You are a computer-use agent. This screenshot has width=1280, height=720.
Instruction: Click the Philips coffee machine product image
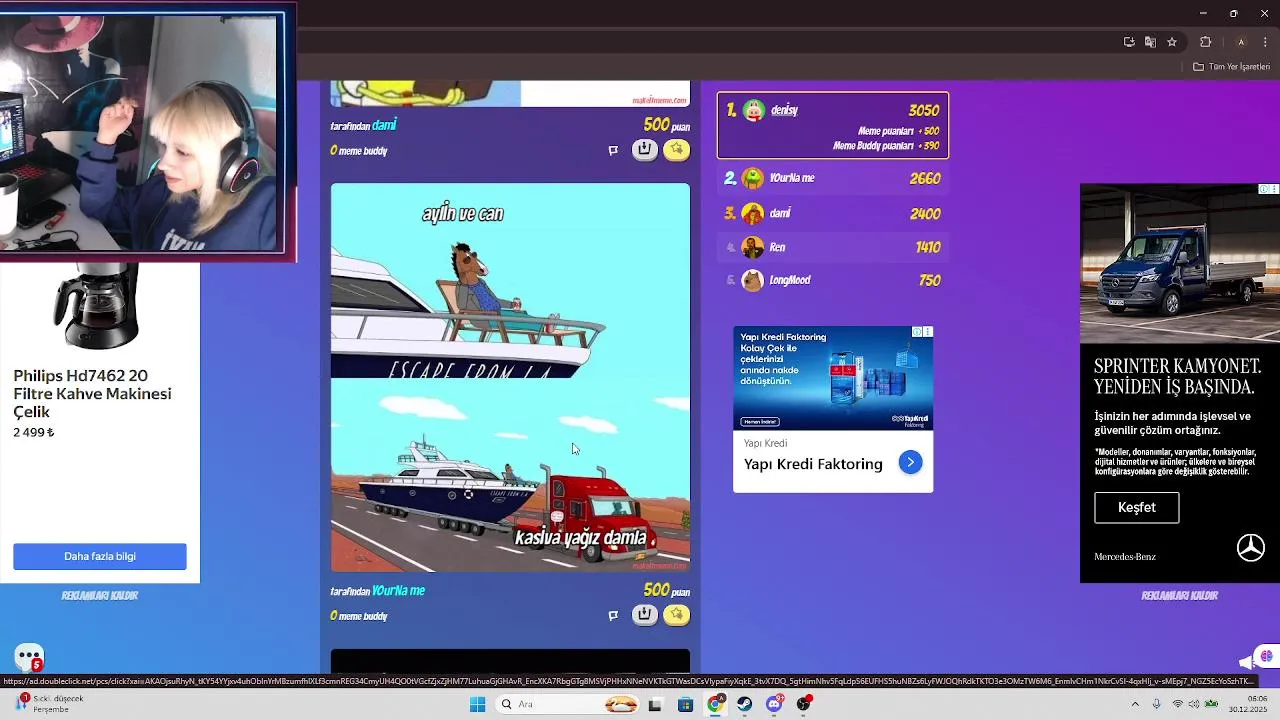(96, 305)
